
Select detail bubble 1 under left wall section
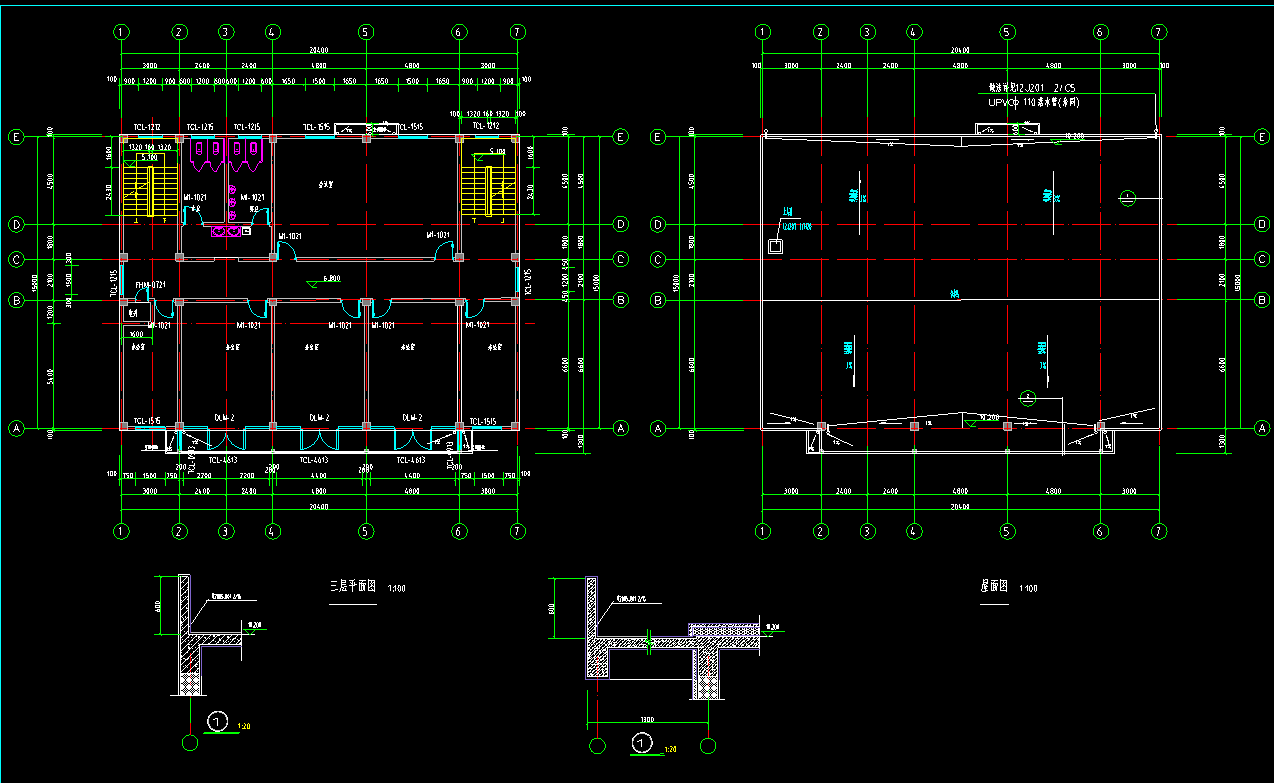click(x=219, y=720)
